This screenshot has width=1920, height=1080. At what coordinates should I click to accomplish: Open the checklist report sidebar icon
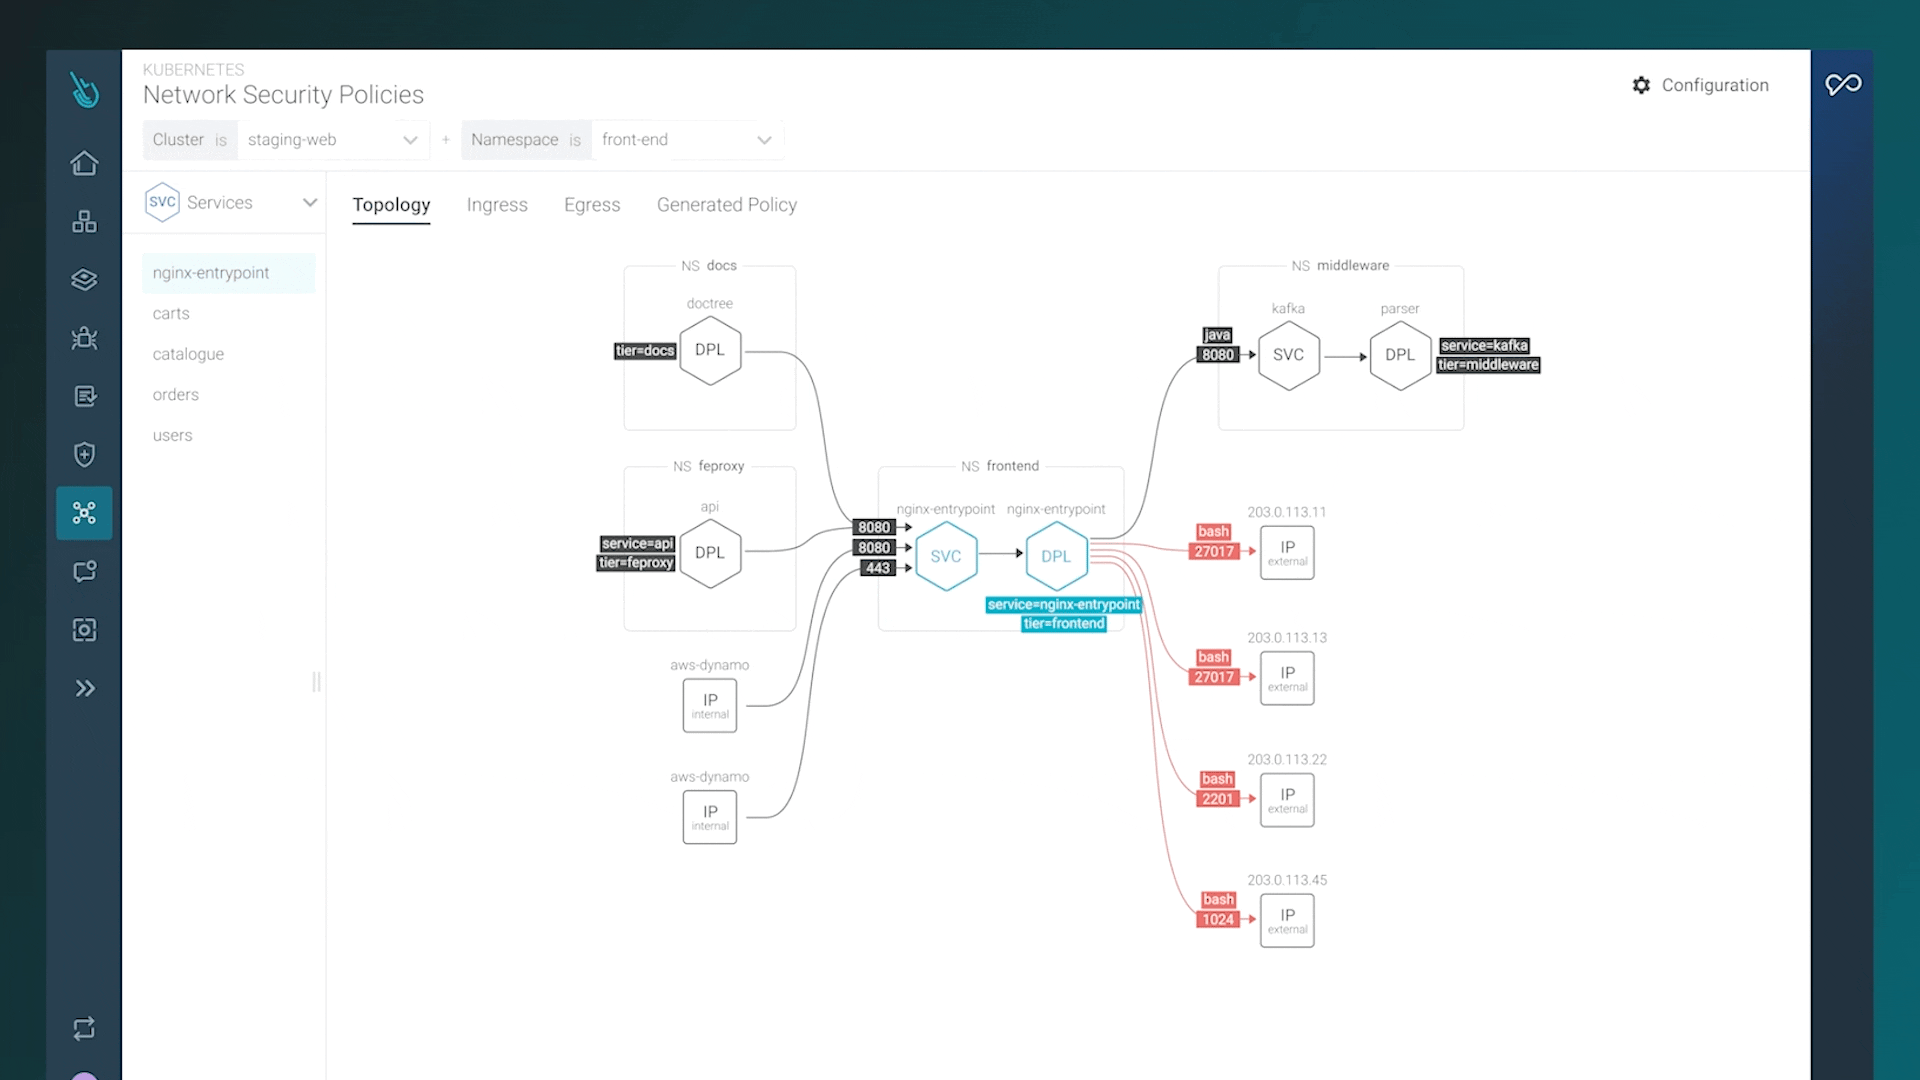(x=84, y=397)
